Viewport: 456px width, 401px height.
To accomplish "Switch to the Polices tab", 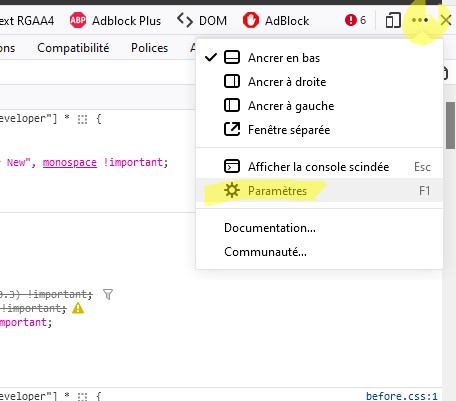I will click(x=149, y=48).
